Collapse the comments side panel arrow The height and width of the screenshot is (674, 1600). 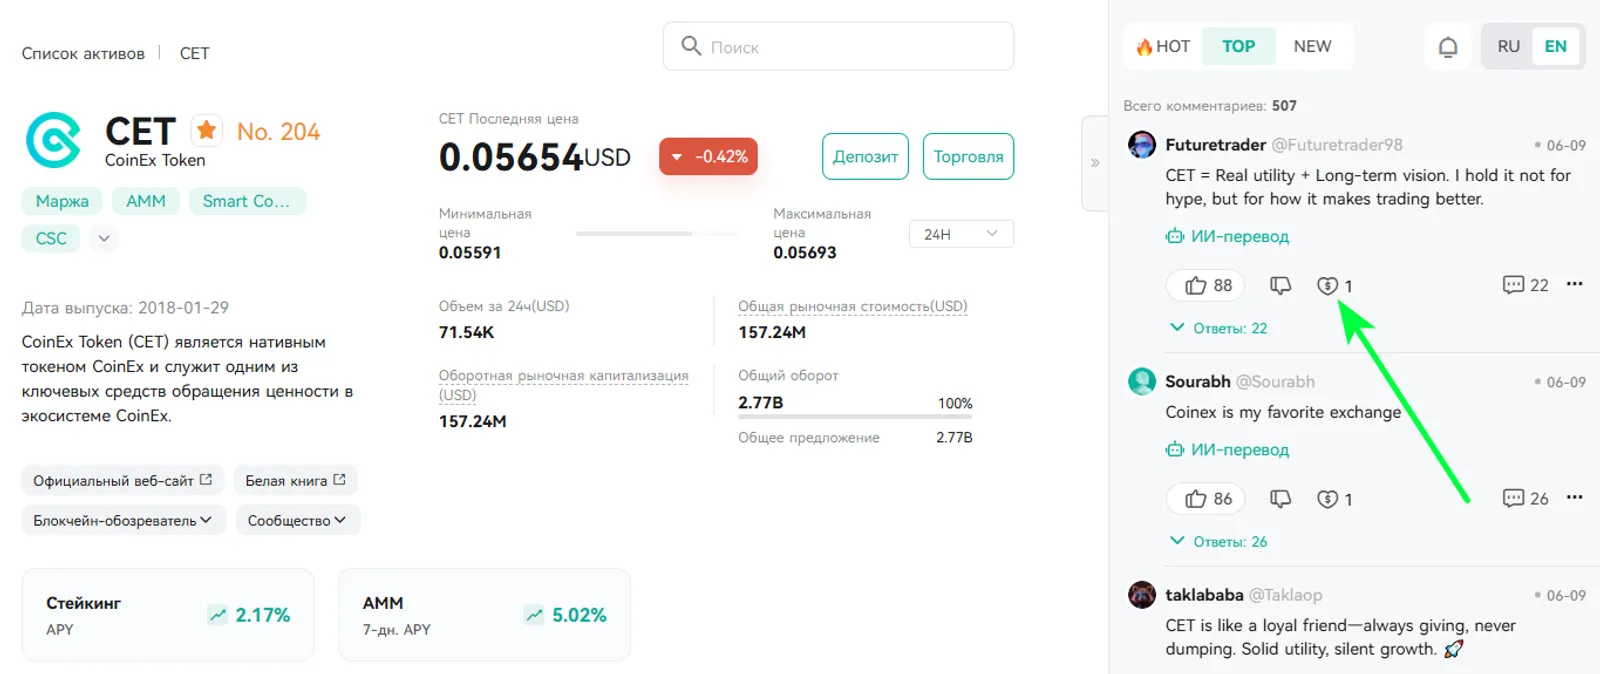coord(1095,163)
